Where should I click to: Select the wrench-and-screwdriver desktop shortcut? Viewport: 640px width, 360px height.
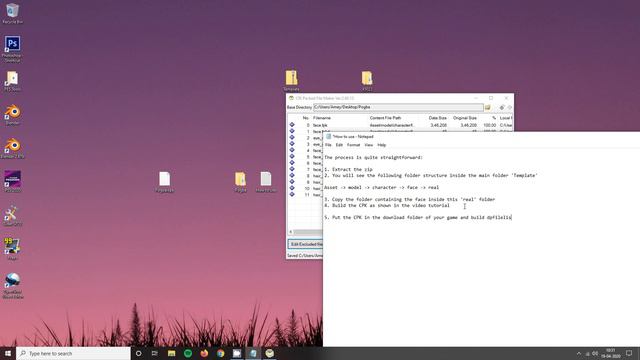click(x=12, y=216)
